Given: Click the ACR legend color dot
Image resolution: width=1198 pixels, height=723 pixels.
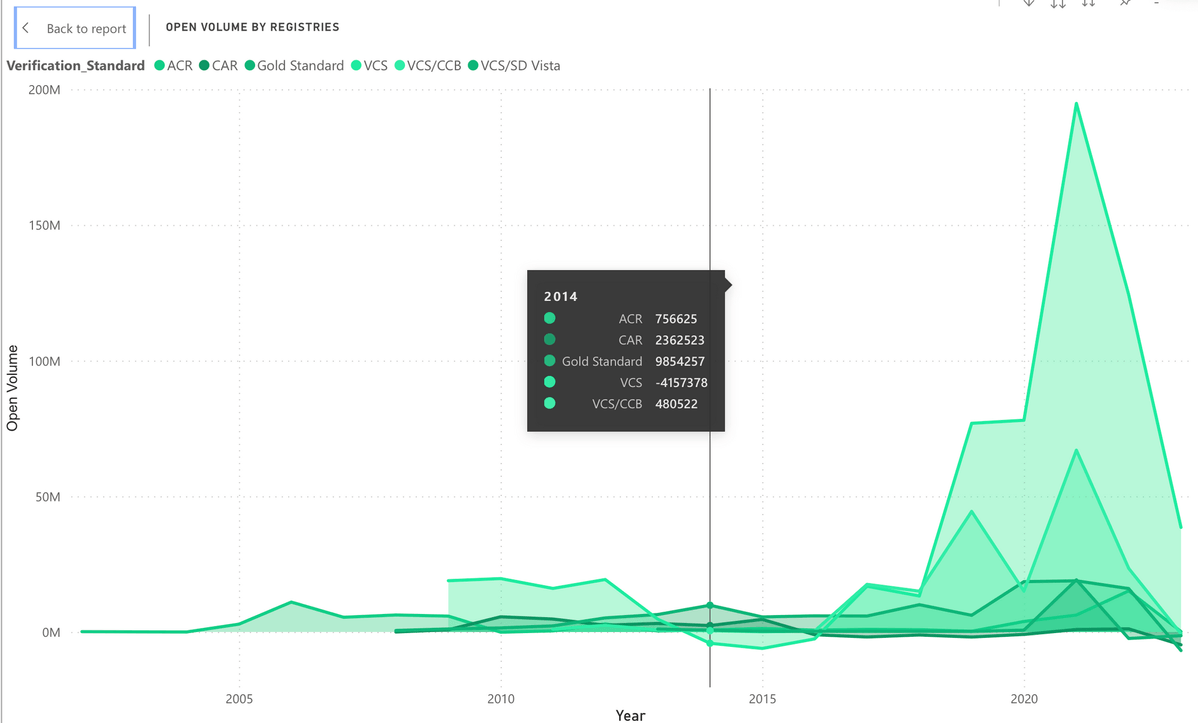Looking at the screenshot, I should (159, 66).
